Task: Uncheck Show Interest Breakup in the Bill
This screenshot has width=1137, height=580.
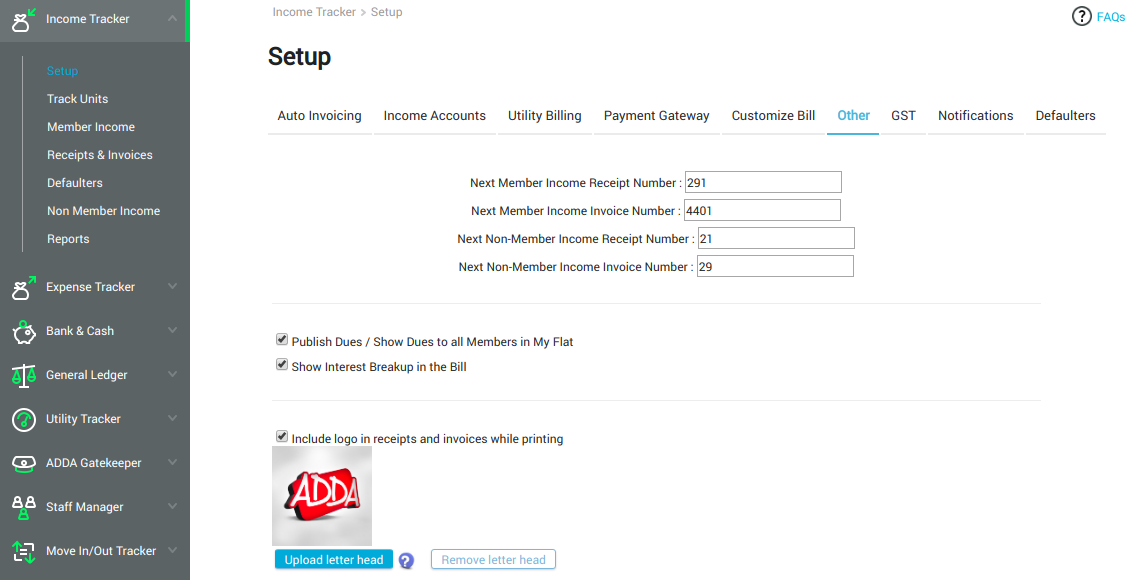Action: coord(282,364)
